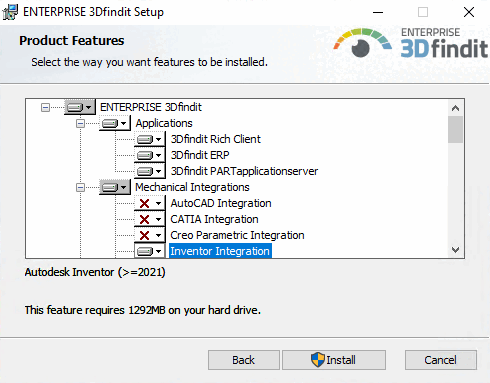Select the ENTERPRISE 3Dfindit tree item
Screen dimensions: 490x383
(151, 107)
